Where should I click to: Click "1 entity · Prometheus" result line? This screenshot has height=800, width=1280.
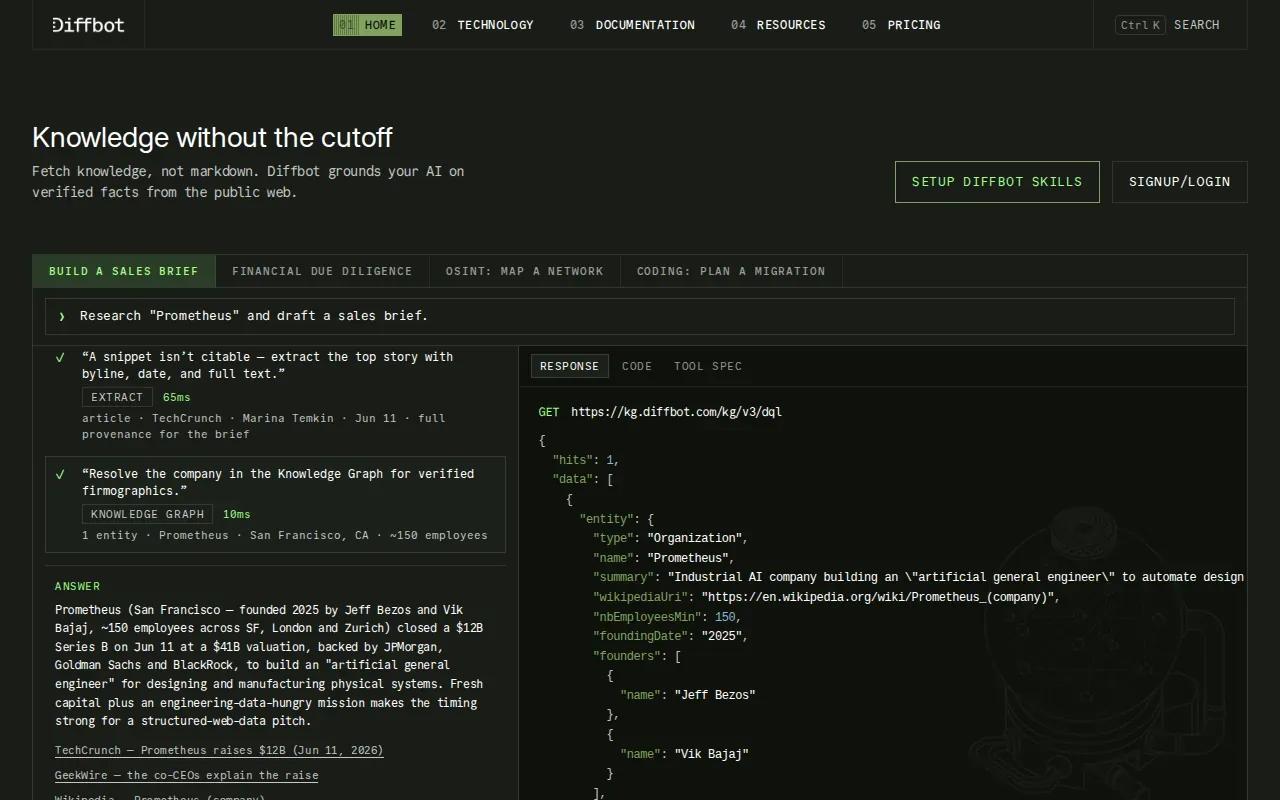click(285, 535)
